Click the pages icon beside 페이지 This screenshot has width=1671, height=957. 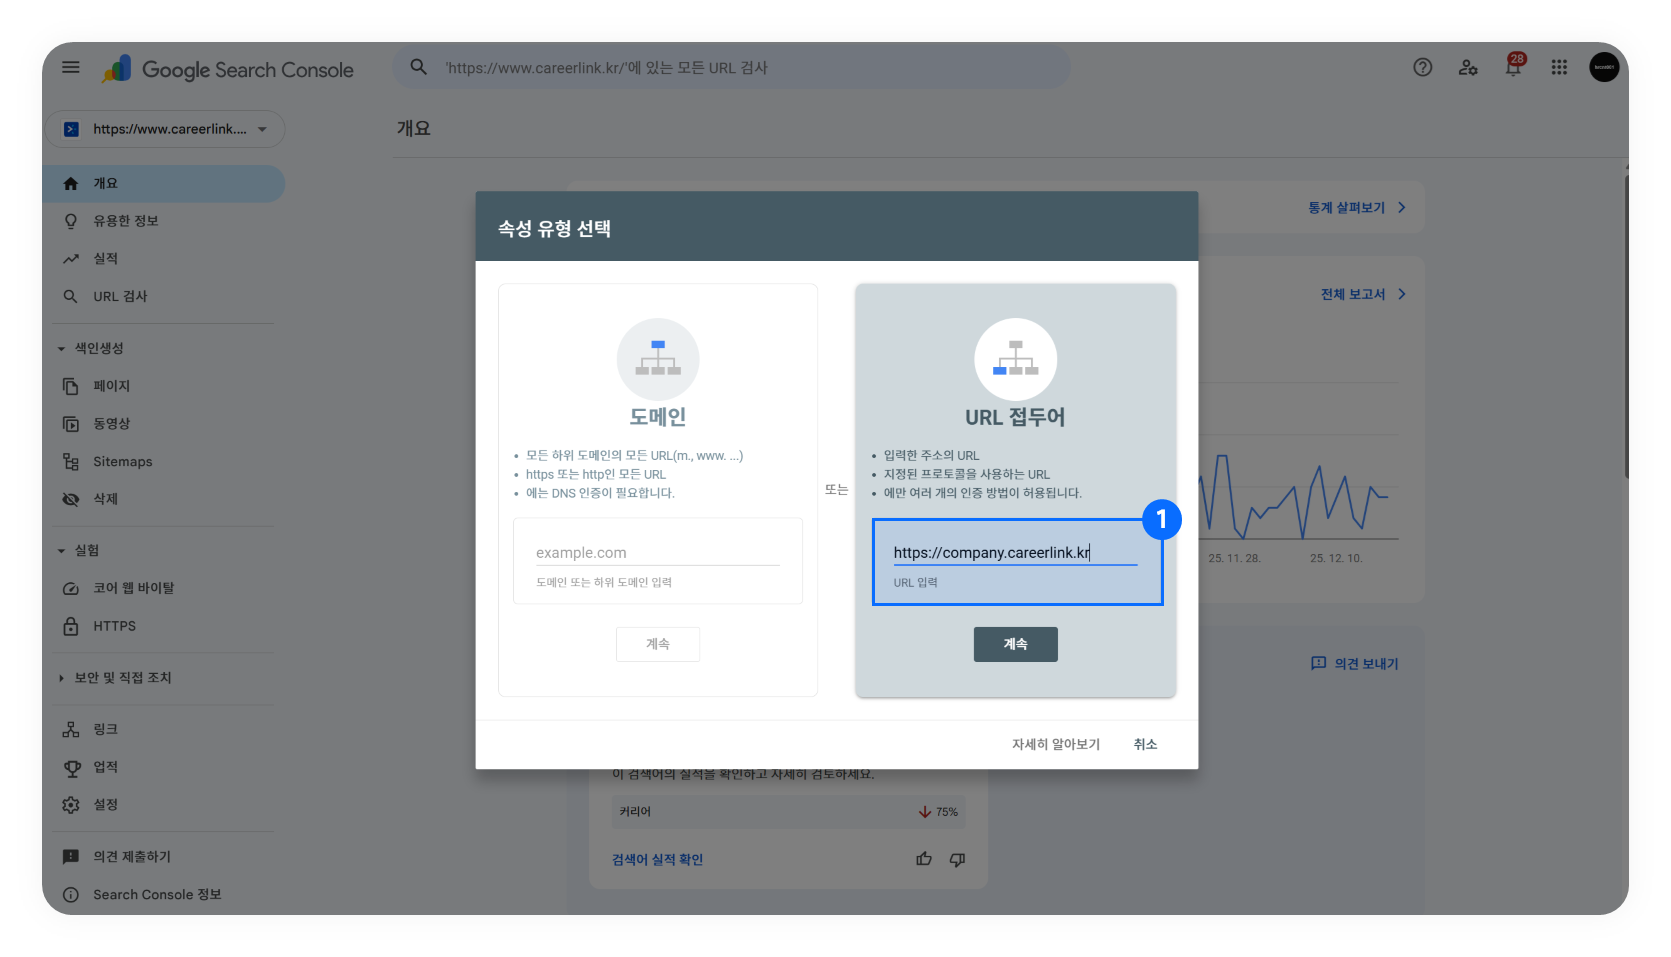pos(71,386)
